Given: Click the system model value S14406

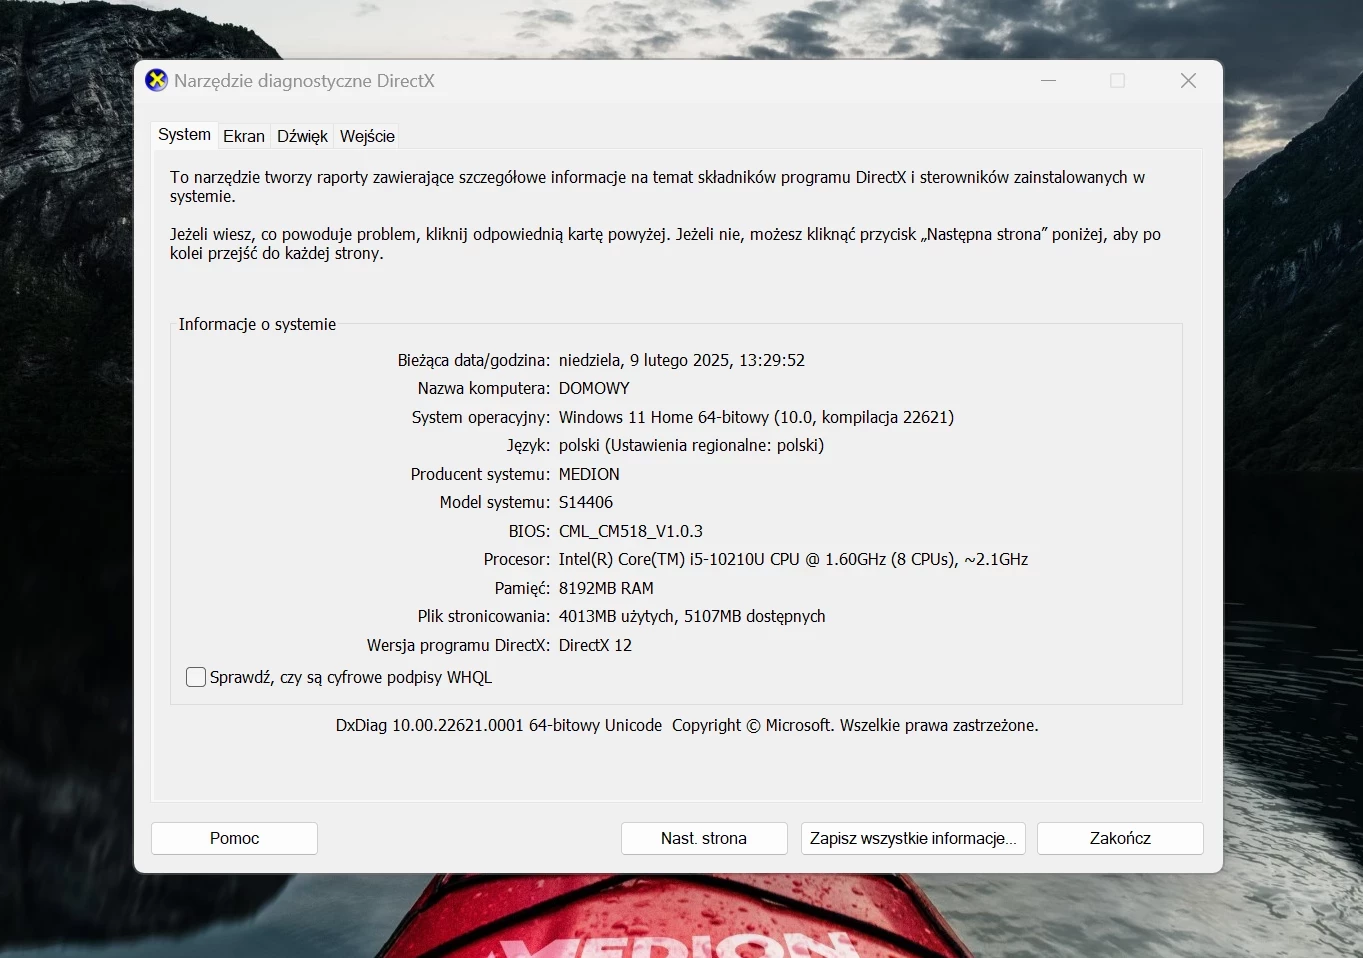Looking at the screenshot, I should pos(586,502).
